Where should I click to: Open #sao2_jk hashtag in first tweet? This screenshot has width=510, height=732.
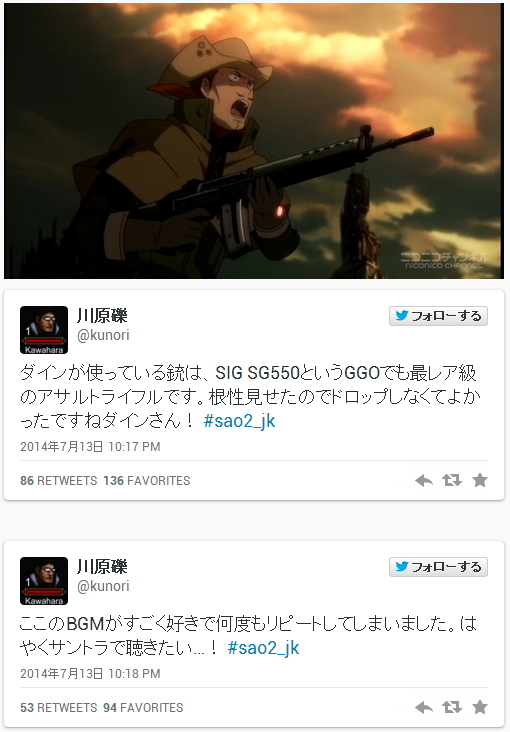(240, 421)
